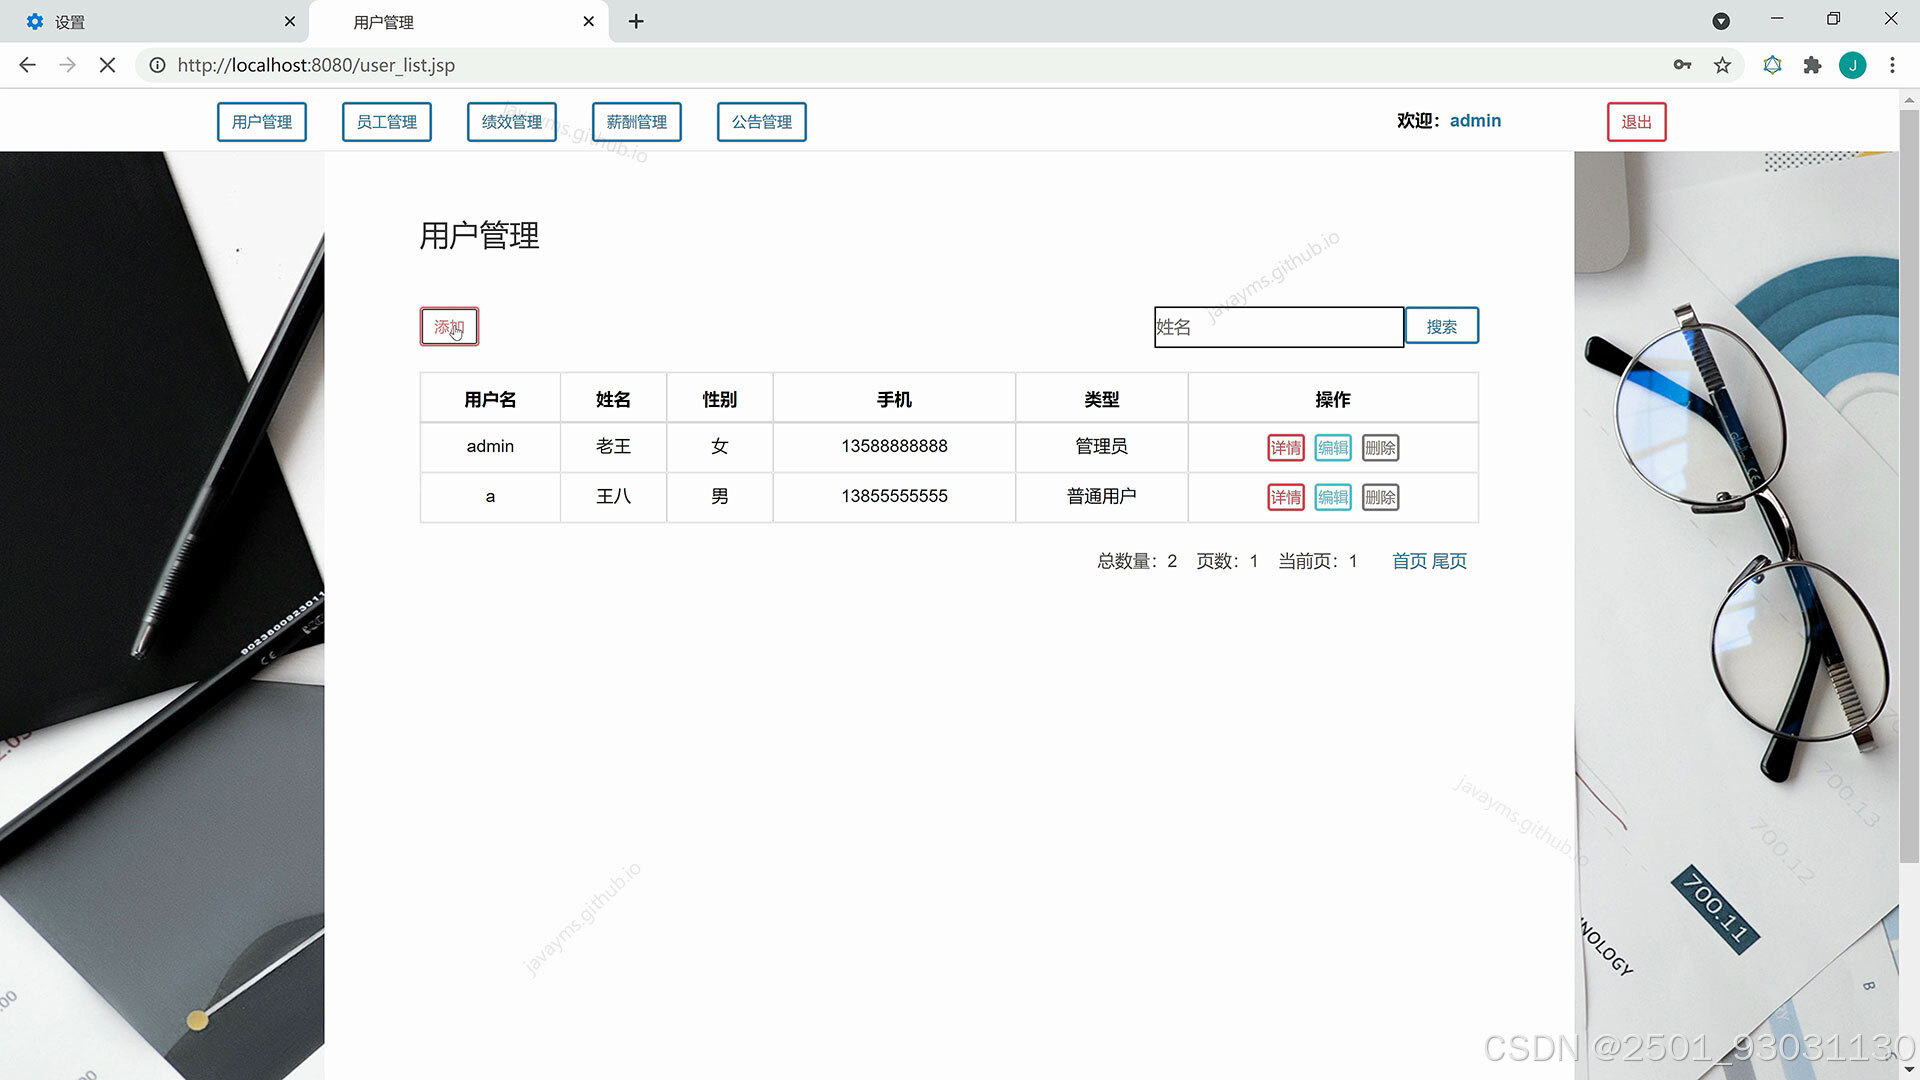Screen dimensions: 1920x1080
Task: Click the 操作 column header
Action: point(1333,399)
